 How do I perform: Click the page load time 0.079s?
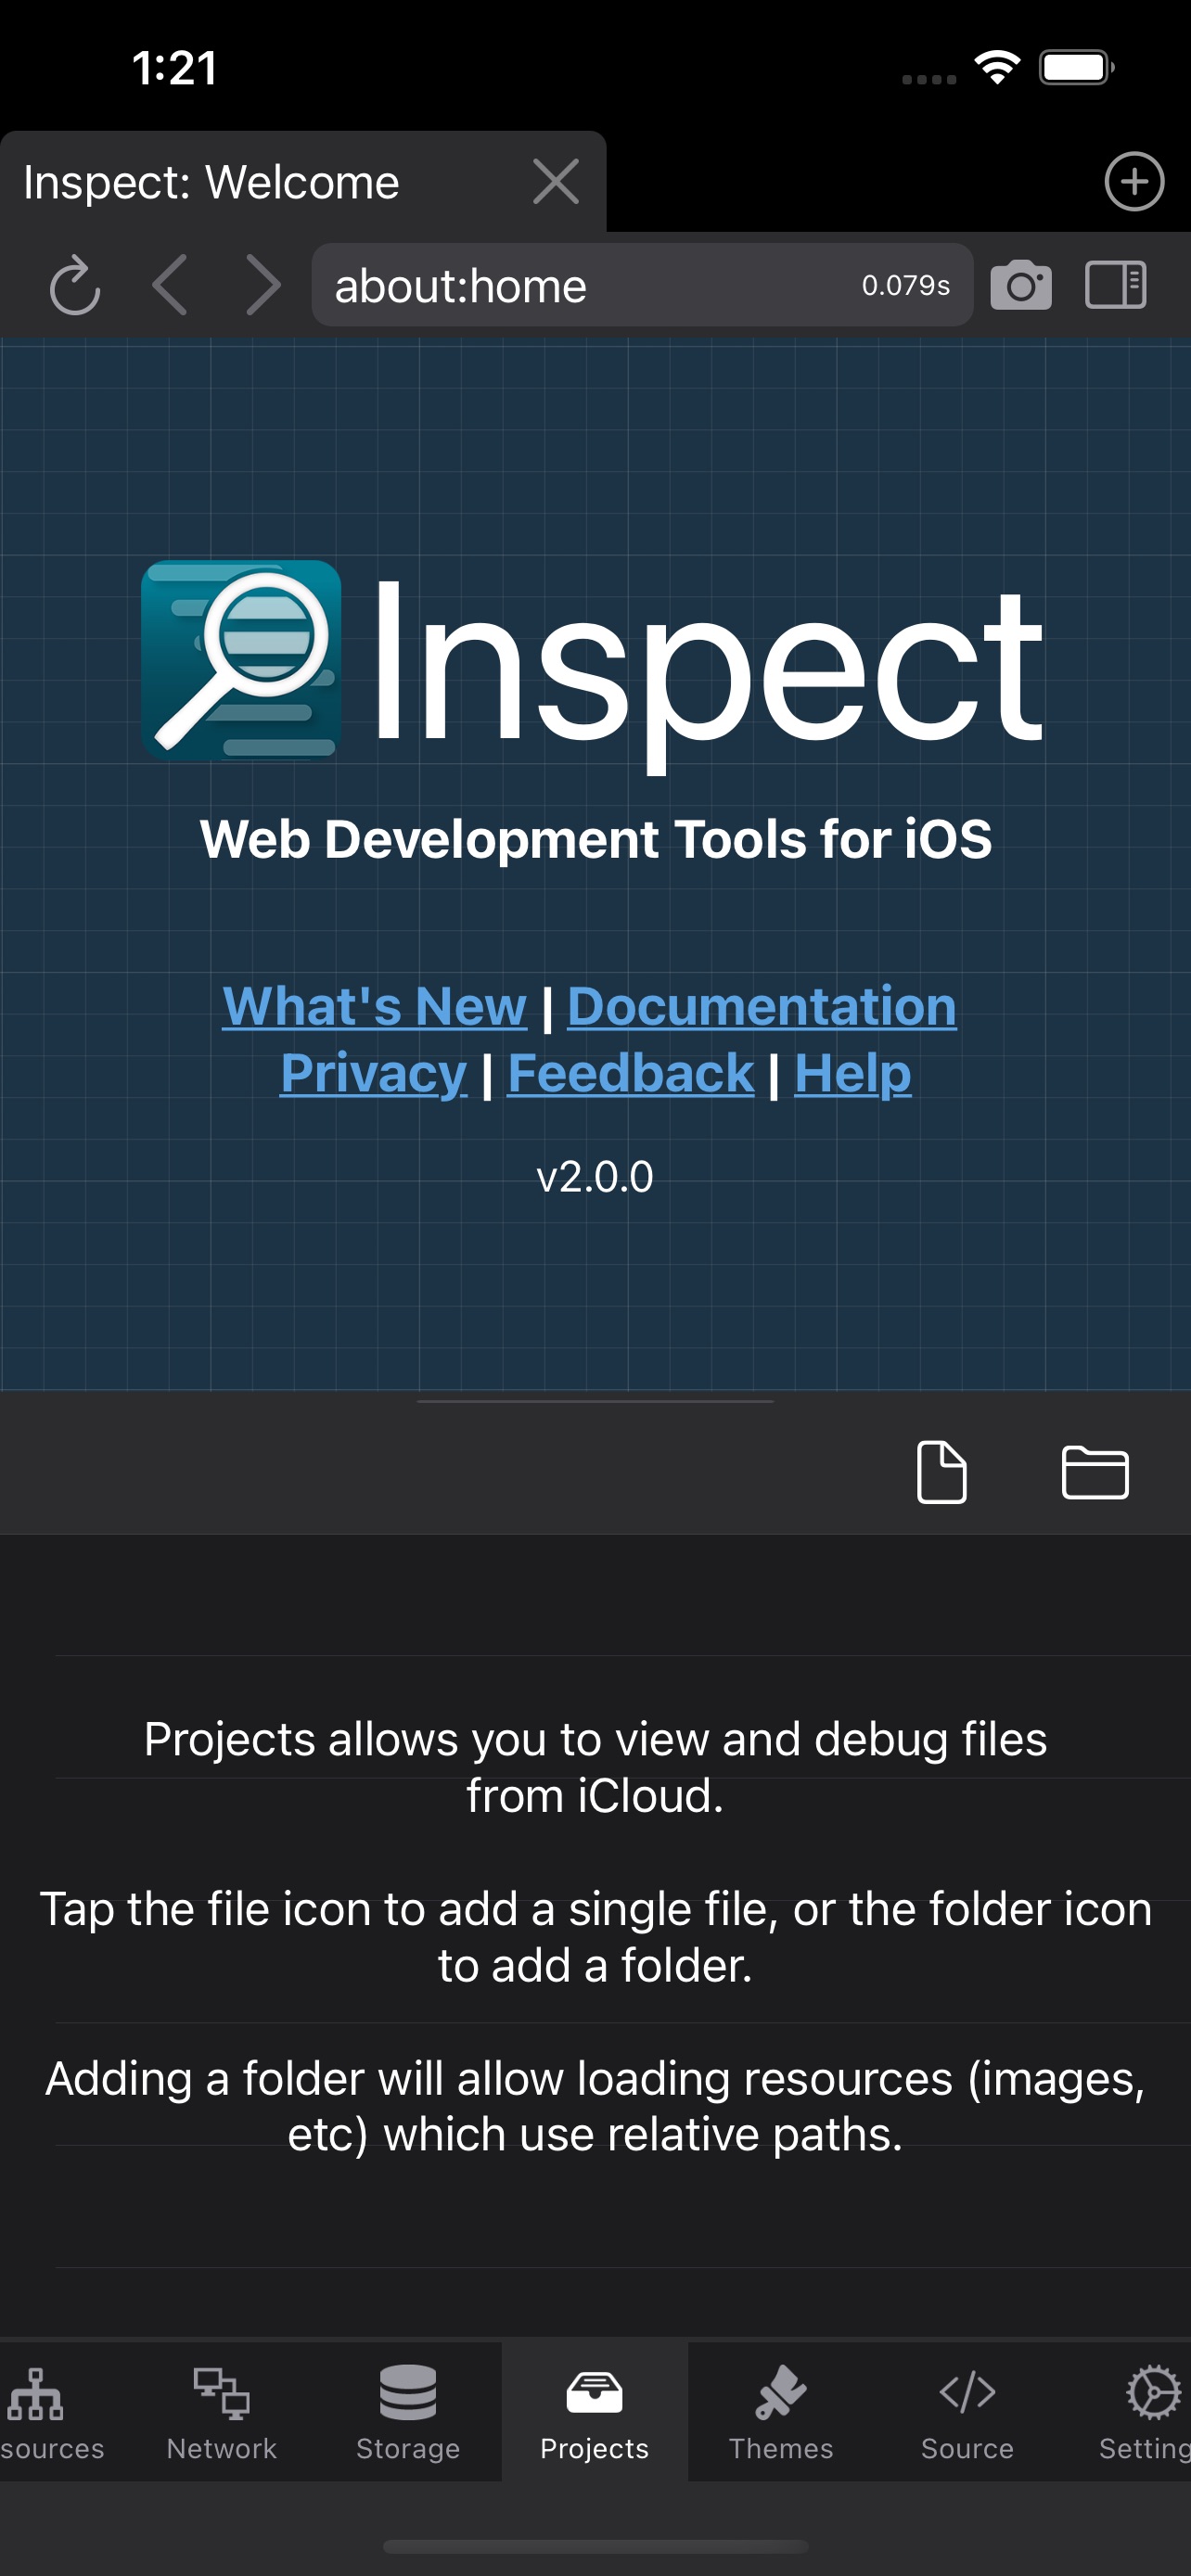tap(906, 285)
